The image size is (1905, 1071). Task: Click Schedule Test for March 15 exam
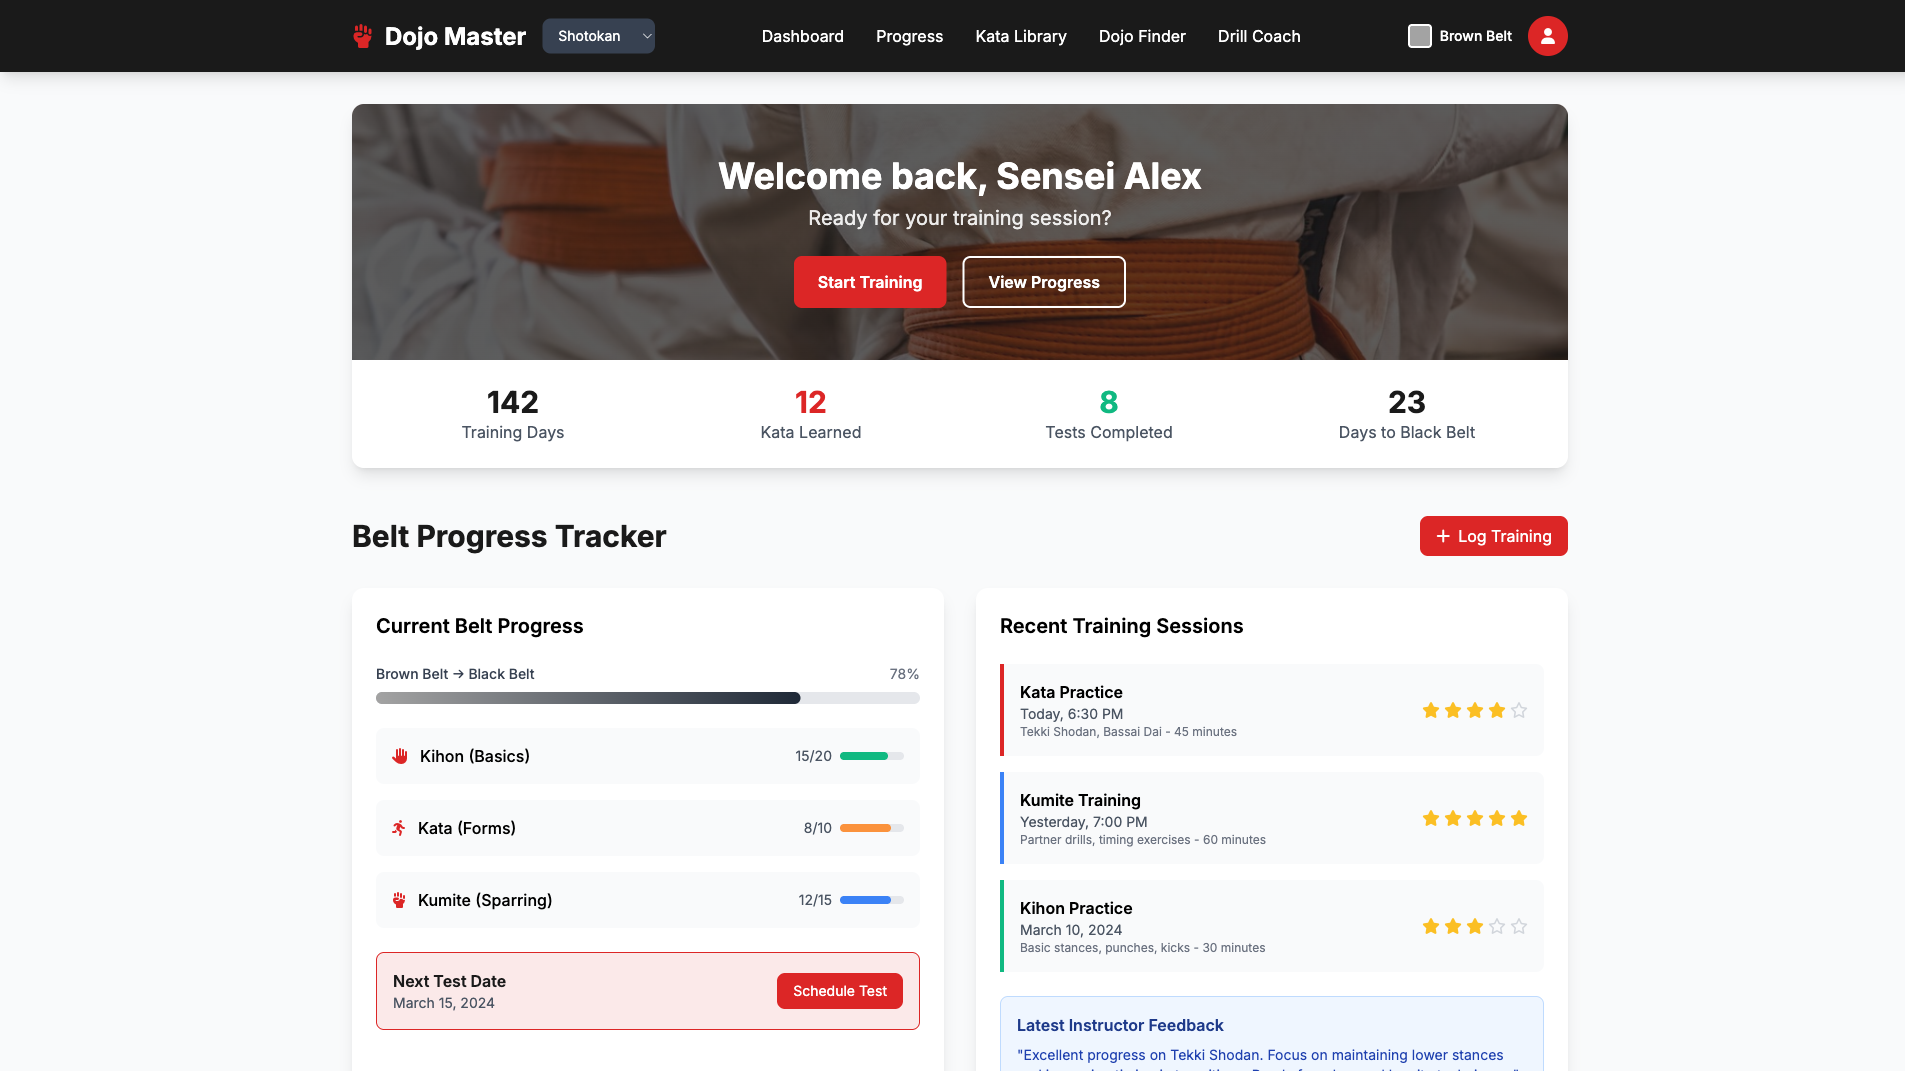click(839, 990)
